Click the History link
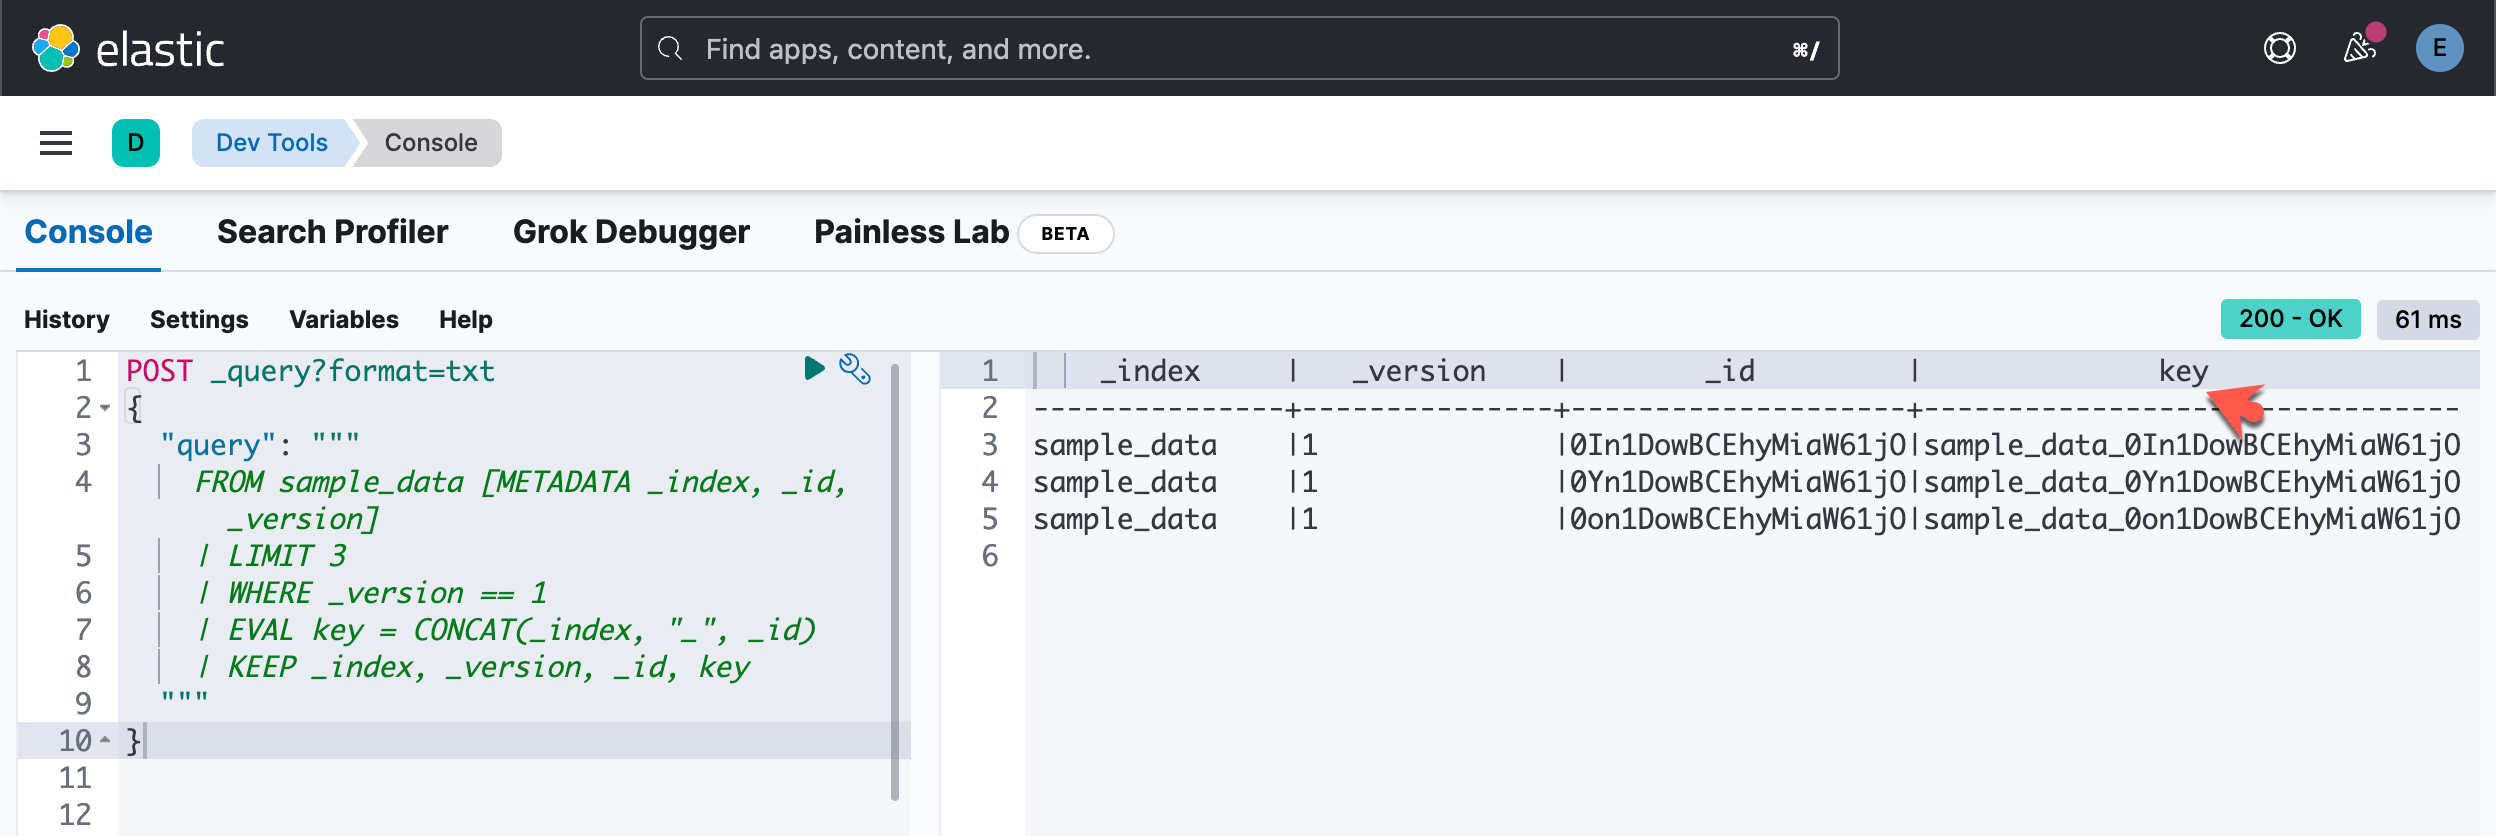Image resolution: width=2496 pixels, height=836 pixels. tap(67, 319)
